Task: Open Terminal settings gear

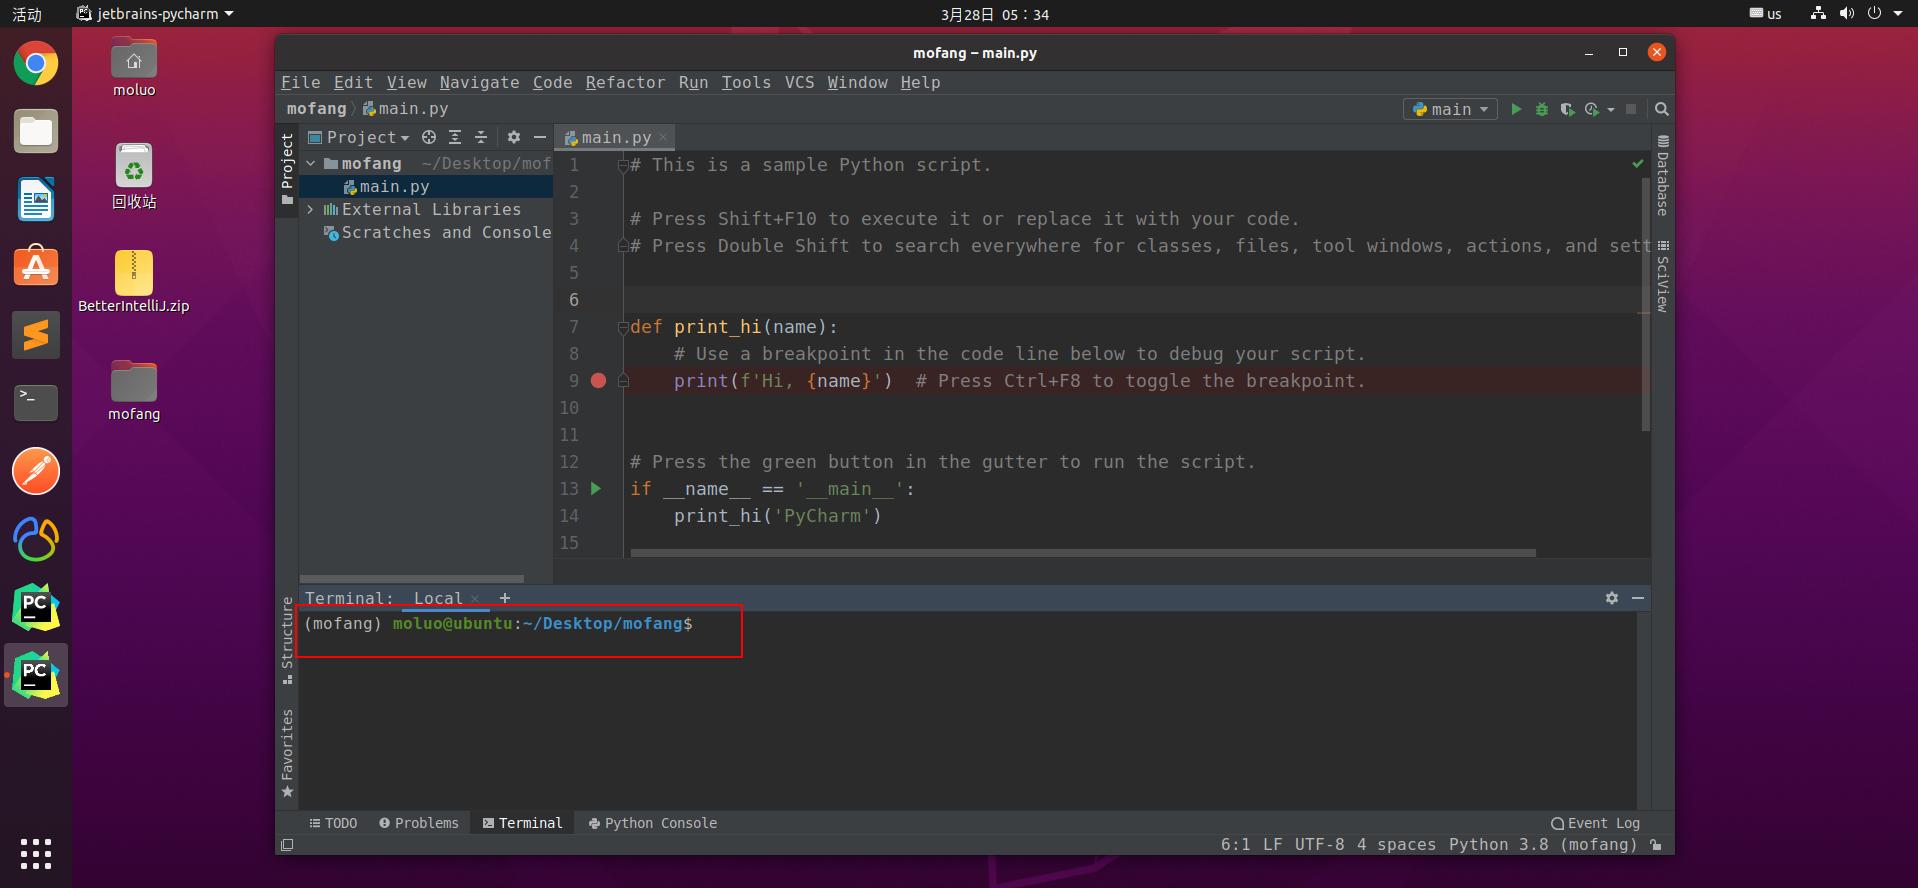Action: 1612,598
